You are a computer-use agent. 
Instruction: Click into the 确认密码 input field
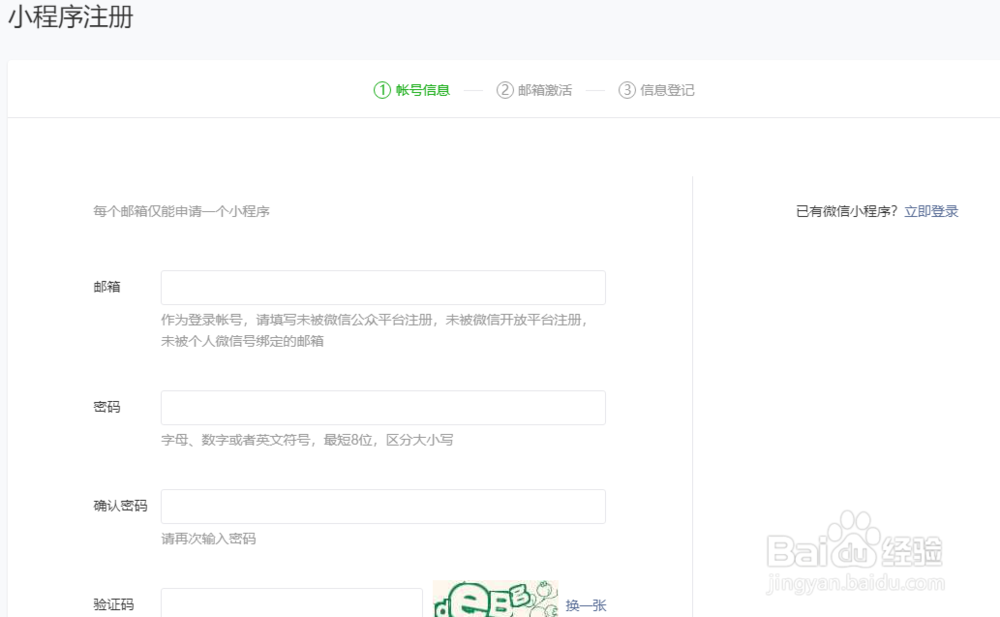(383, 506)
